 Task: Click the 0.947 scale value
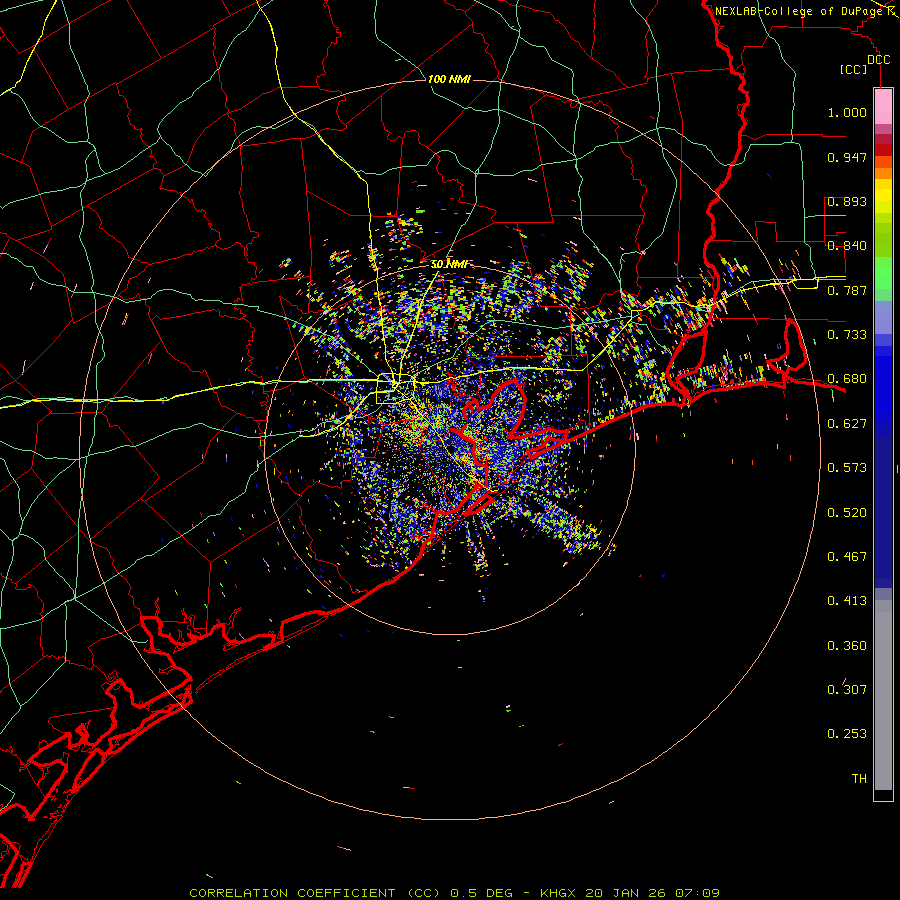(x=847, y=157)
